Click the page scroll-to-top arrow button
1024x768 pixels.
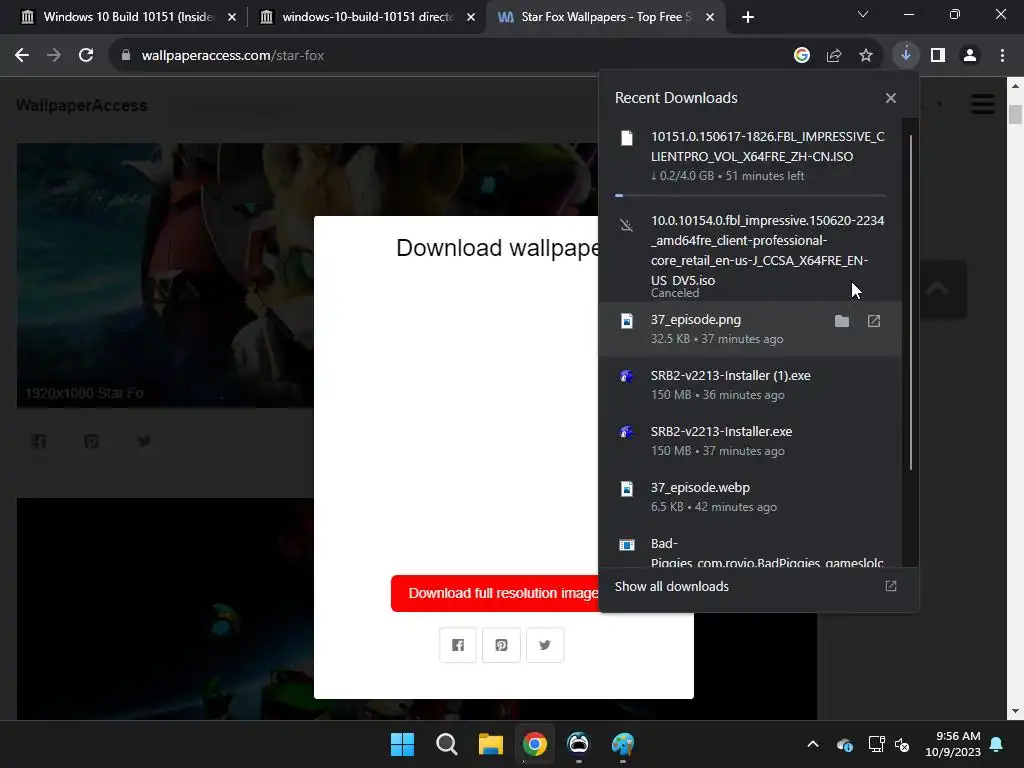pyautogui.click(x=938, y=289)
